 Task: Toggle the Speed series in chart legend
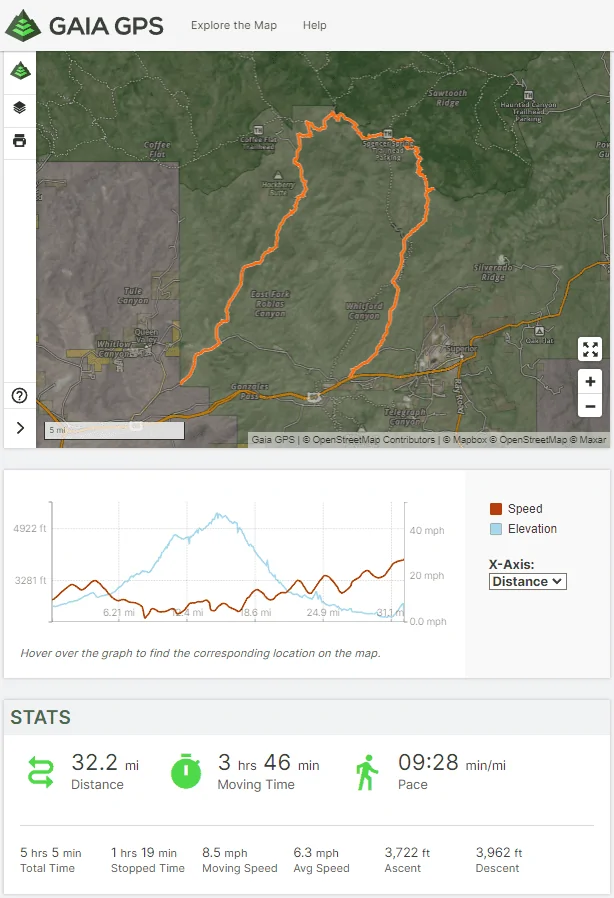(x=516, y=509)
